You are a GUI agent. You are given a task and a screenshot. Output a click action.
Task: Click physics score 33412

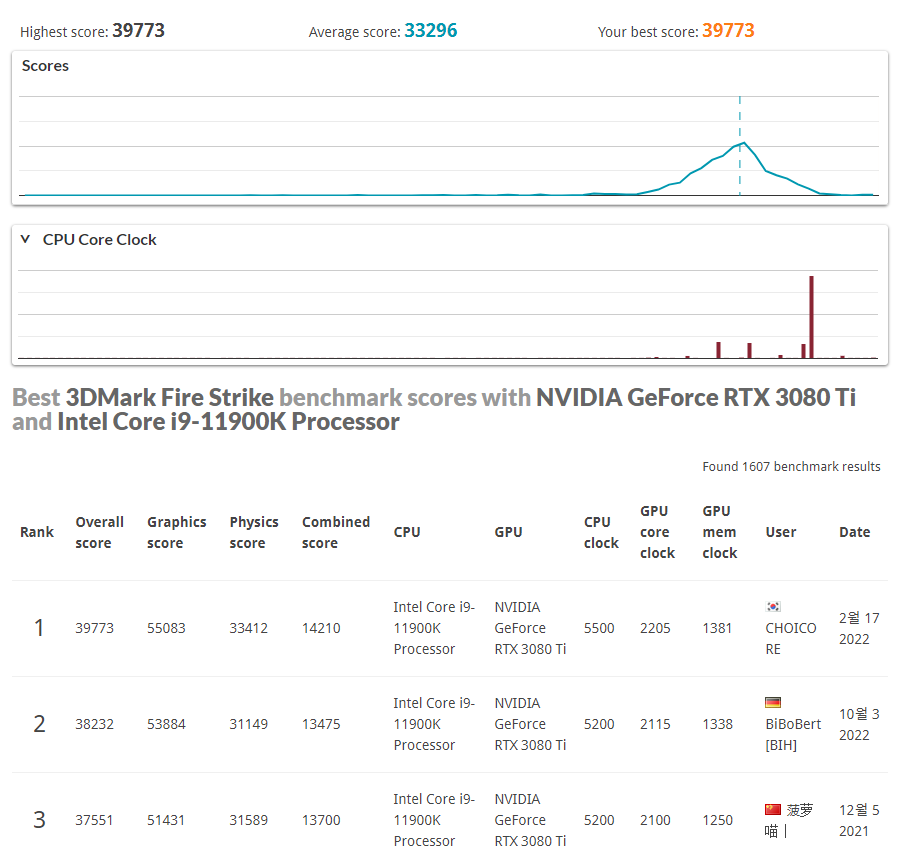249,628
